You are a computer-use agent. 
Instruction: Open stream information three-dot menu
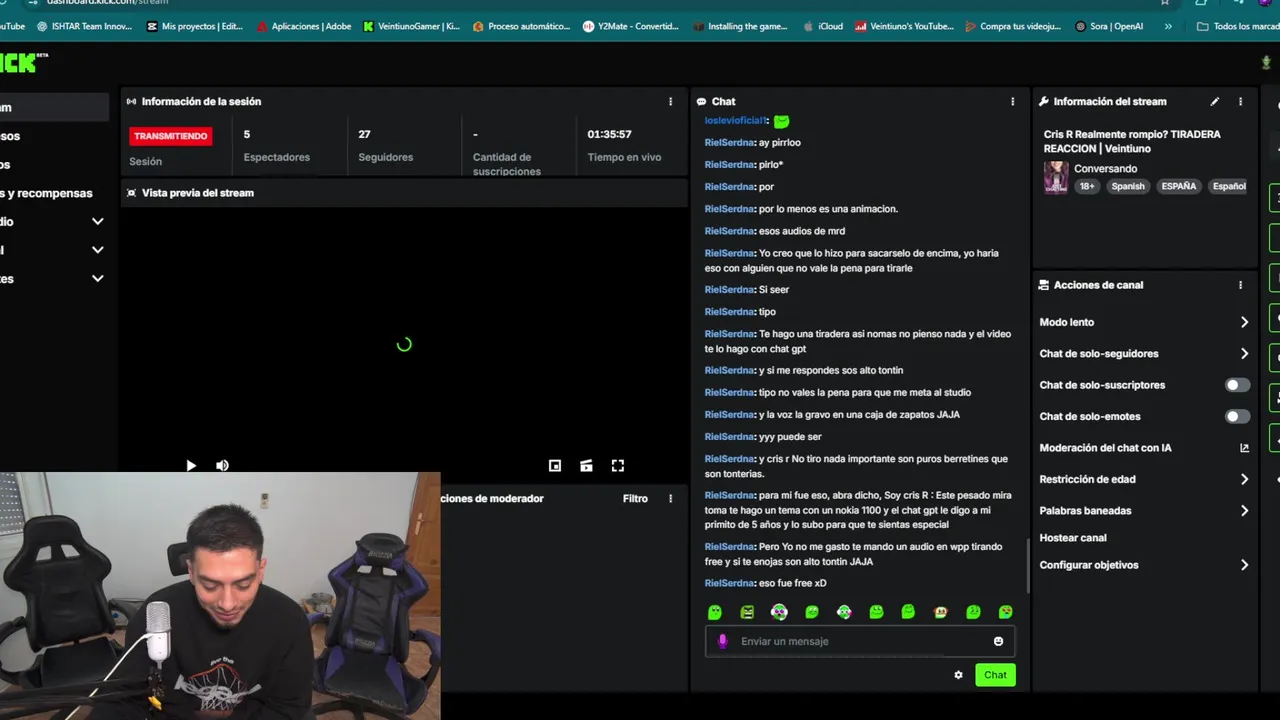pyautogui.click(x=1240, y=101)
